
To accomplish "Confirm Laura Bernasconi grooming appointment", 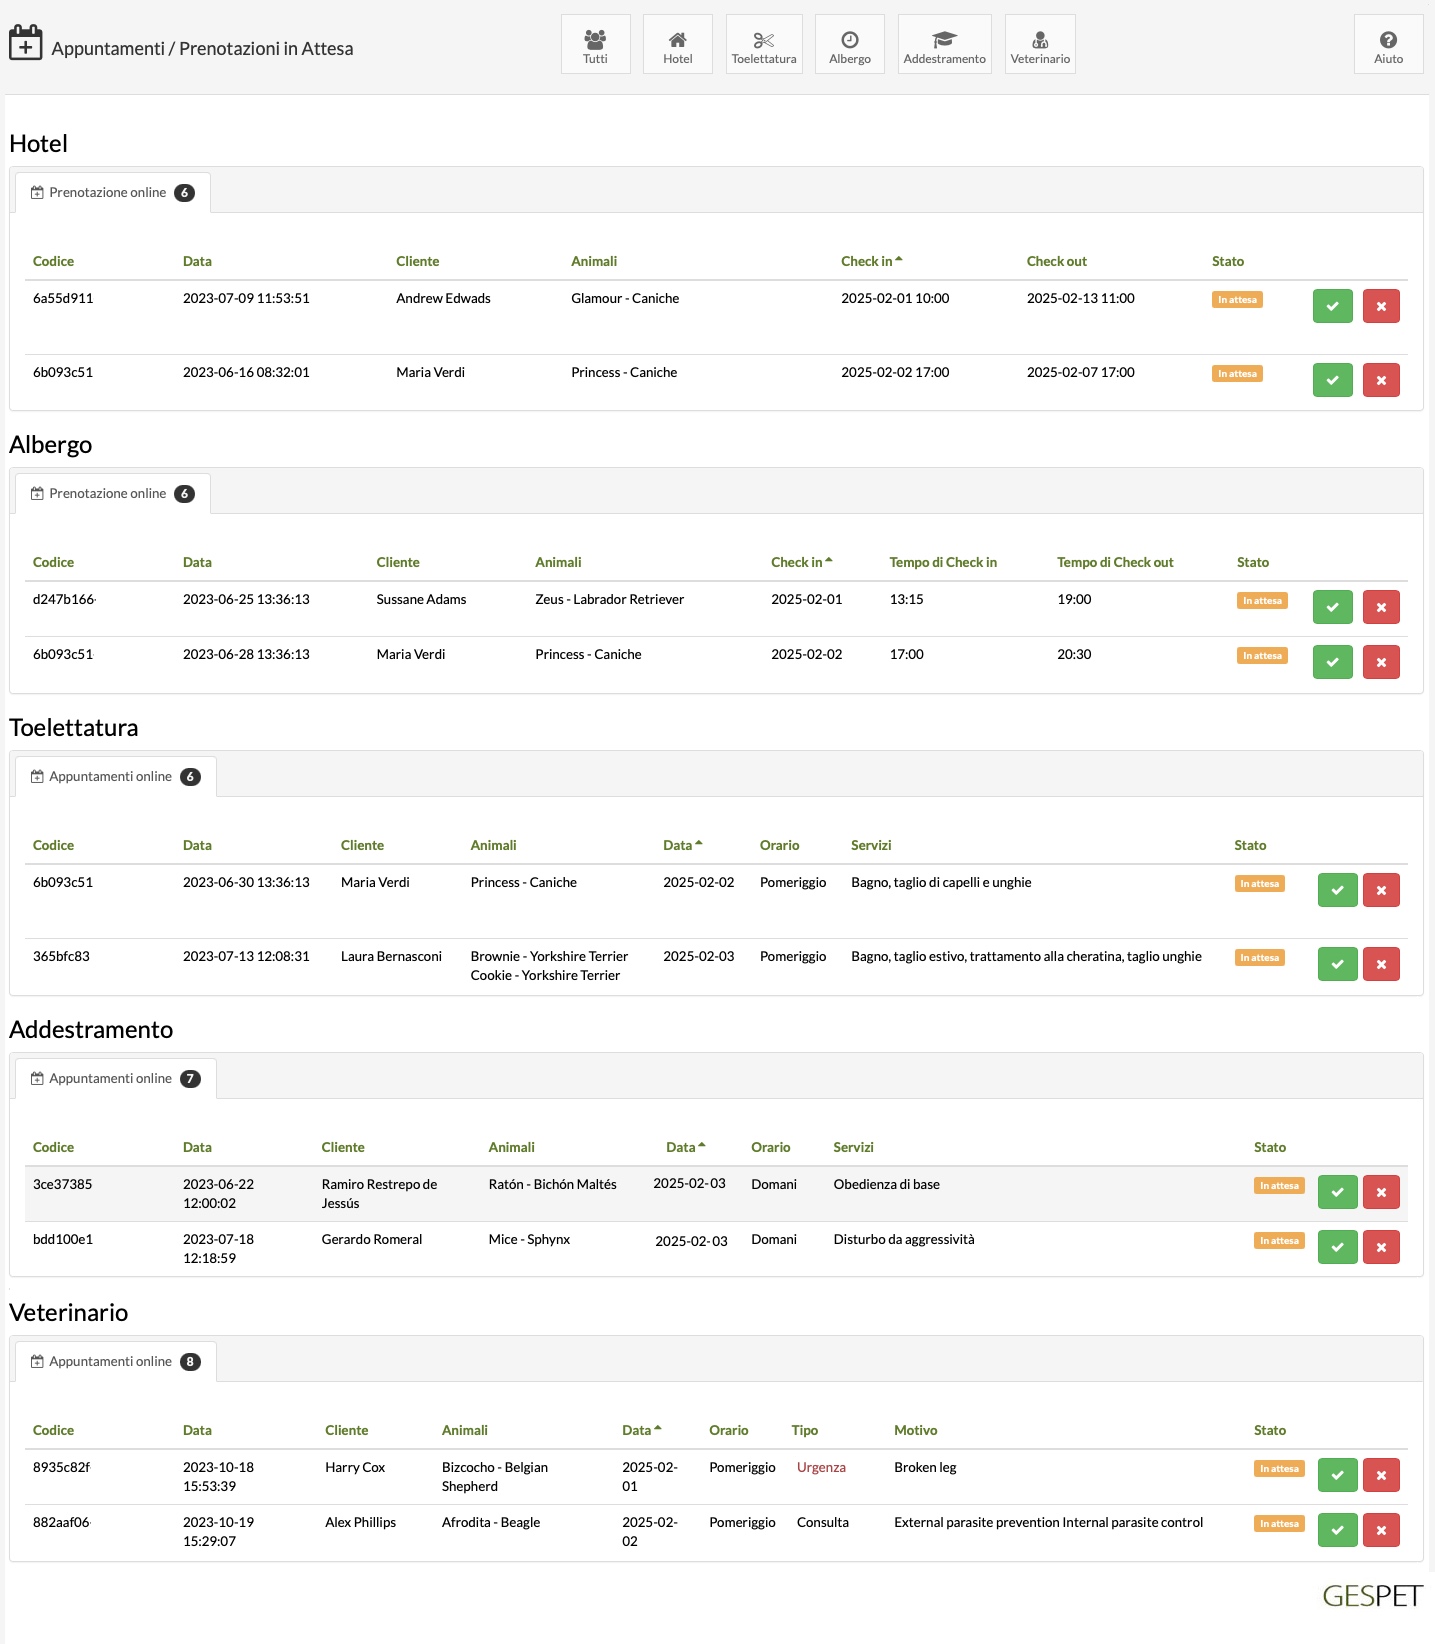I will pos(1337,964).
